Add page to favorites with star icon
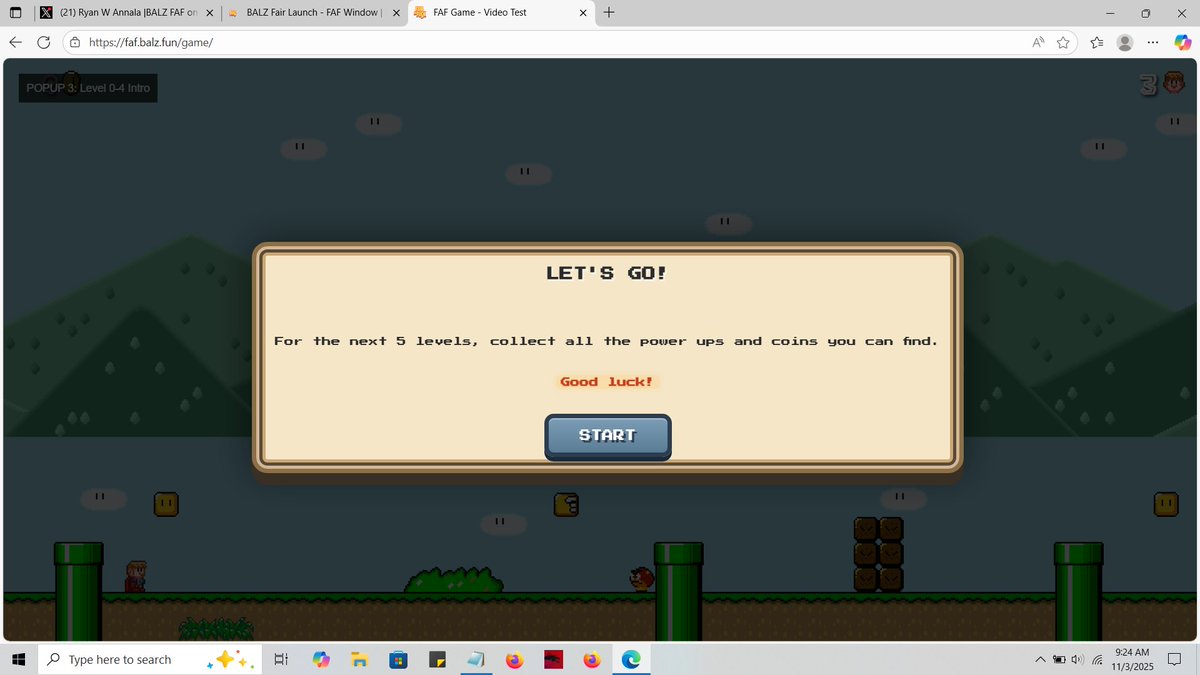Viewport: 1200px width, 675px height. tap(1063, 42)
